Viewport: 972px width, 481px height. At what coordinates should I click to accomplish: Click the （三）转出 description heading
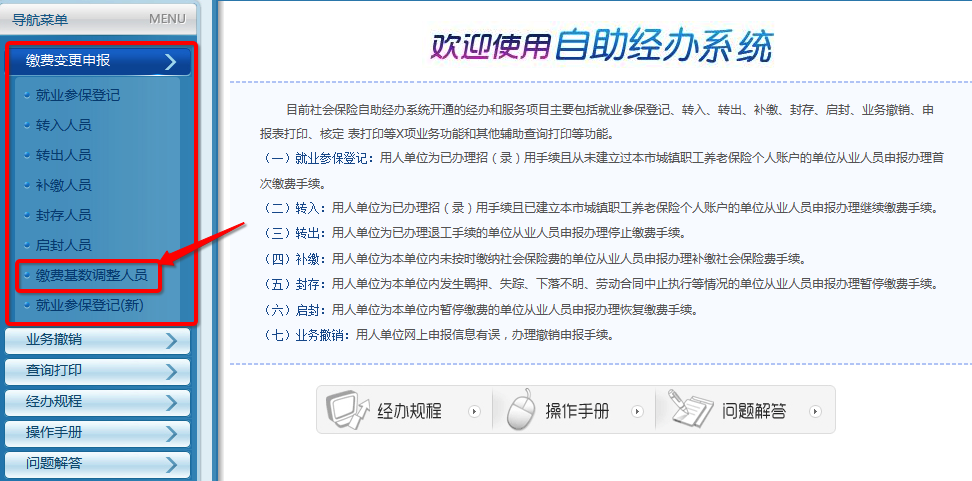pyautogui.click(x=294, y=233)
